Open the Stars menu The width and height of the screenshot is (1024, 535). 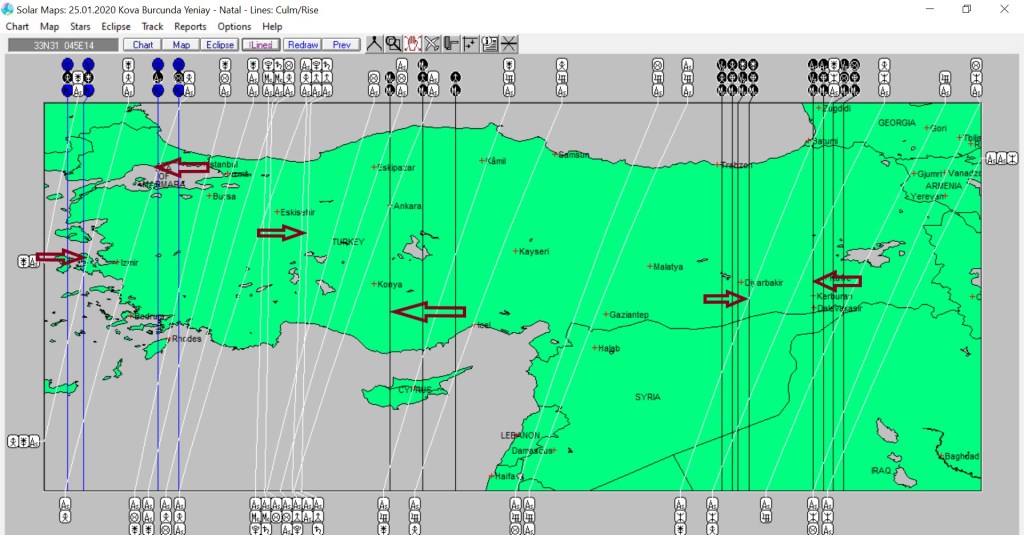pos(80,27)
